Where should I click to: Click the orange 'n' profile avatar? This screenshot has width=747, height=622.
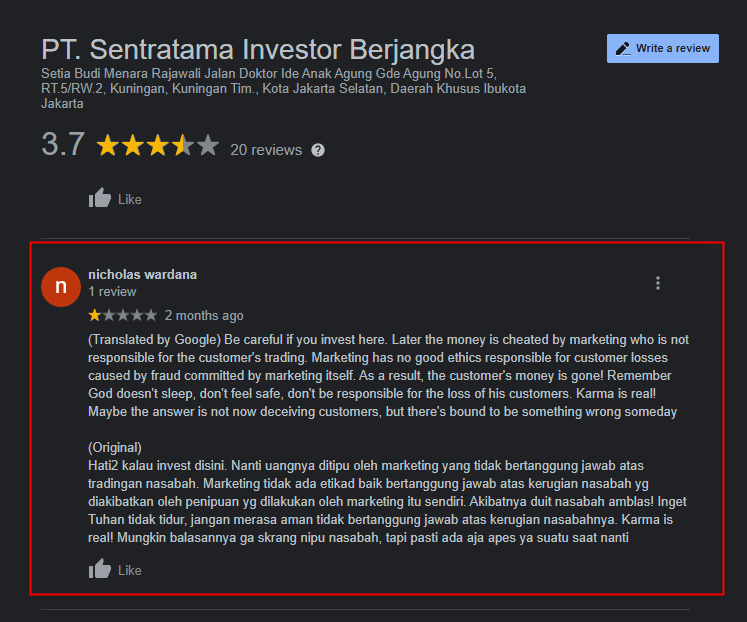(x=61, y=287)
